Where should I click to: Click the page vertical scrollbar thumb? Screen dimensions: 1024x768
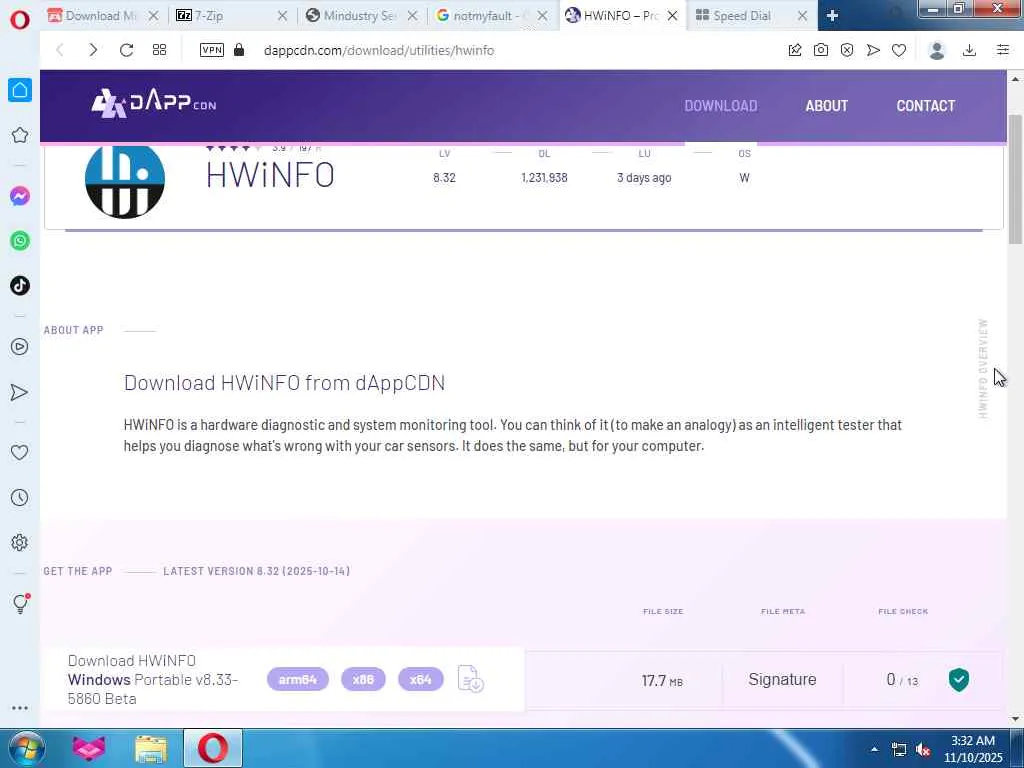tap(1016, 178)
